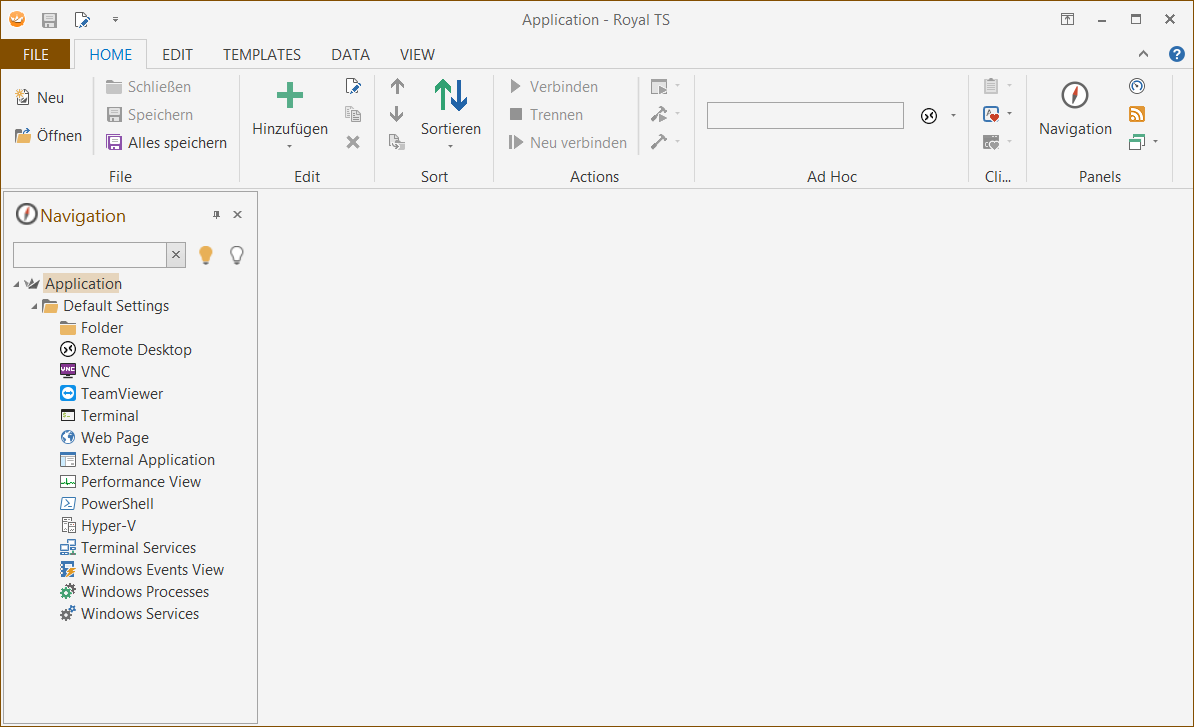Select Hyper-V in the navigation tree
Viewport: 1194px width, 727px height.
click(108, 526)
